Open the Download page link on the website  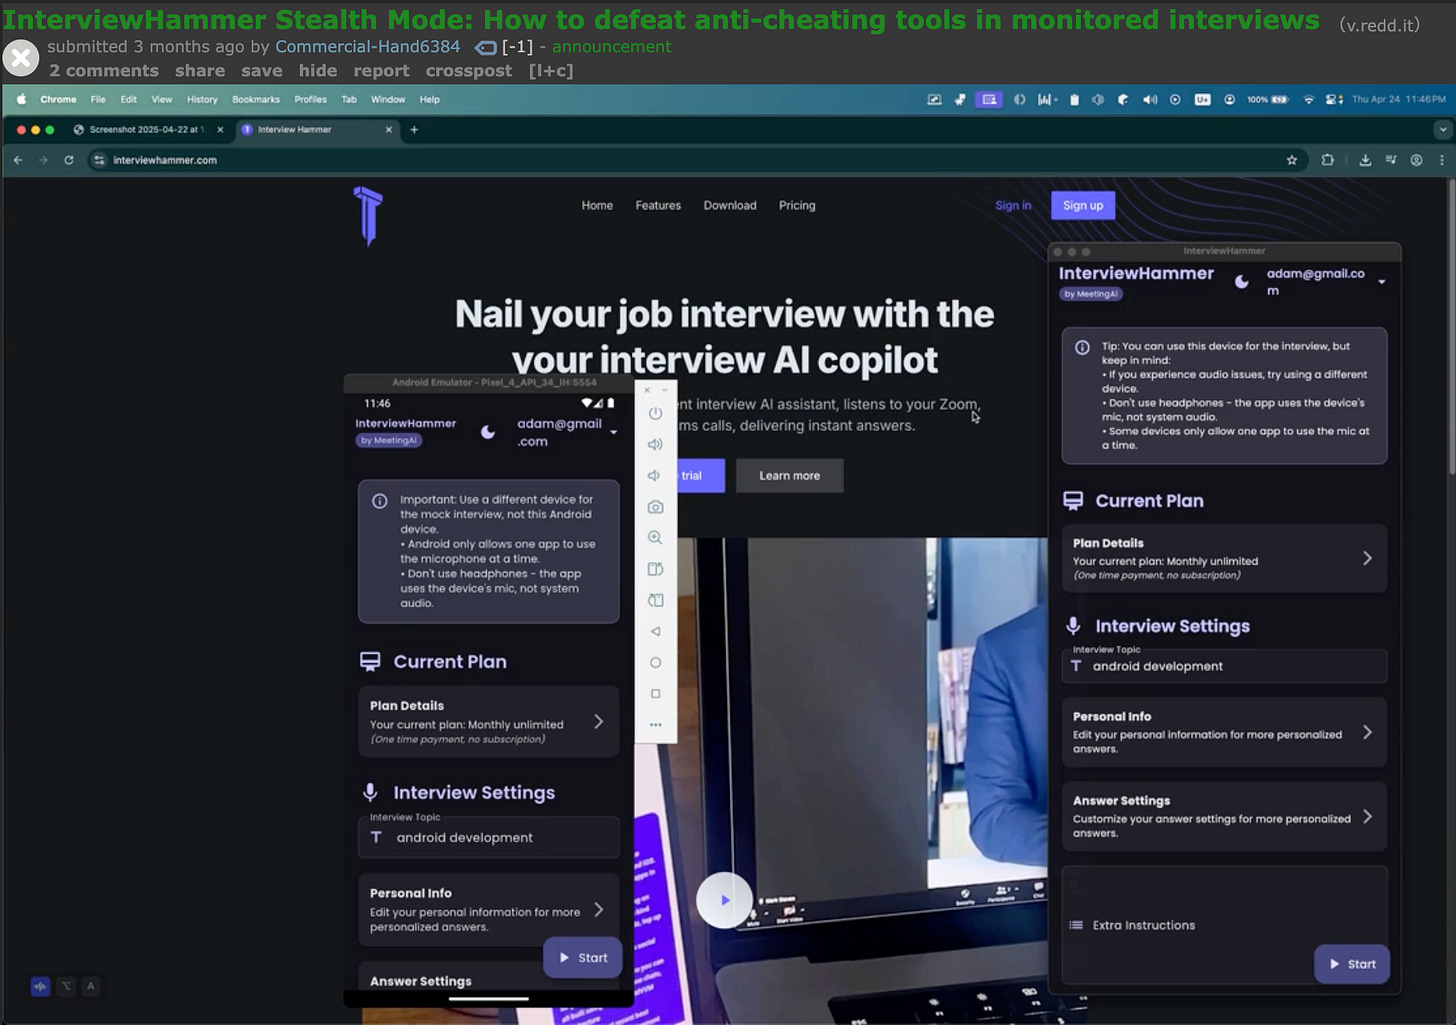730,205
